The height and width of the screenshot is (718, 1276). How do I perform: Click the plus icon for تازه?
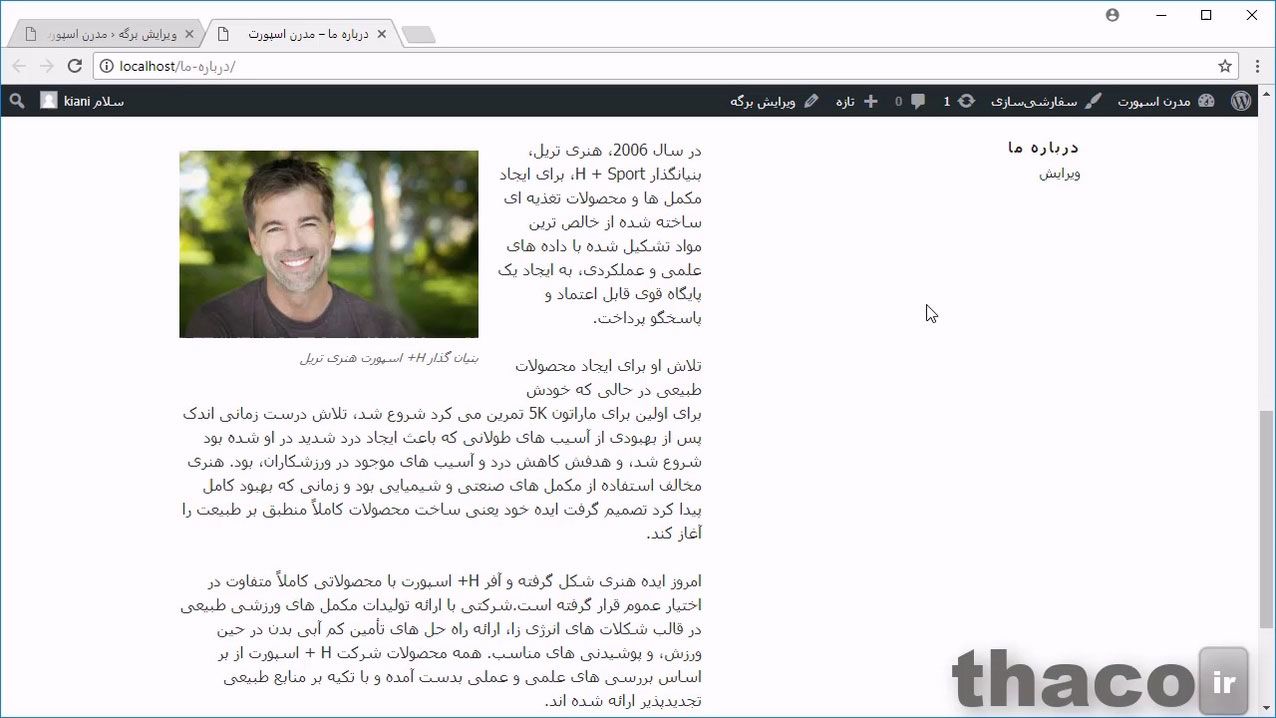coord(870,101)
